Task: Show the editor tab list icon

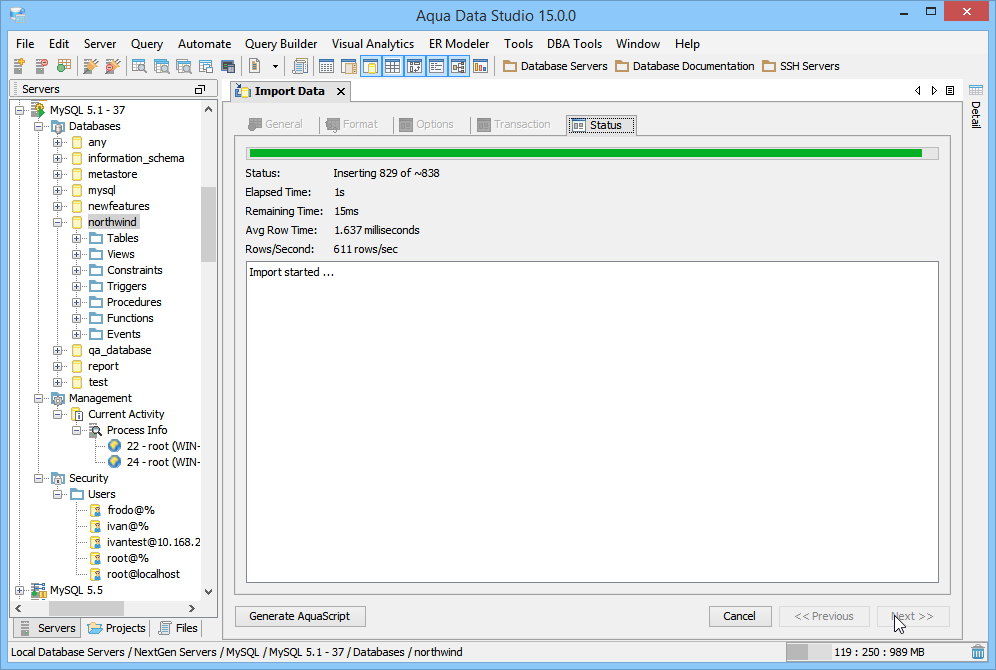Action: pyautogui.click(x=950, y=91)
